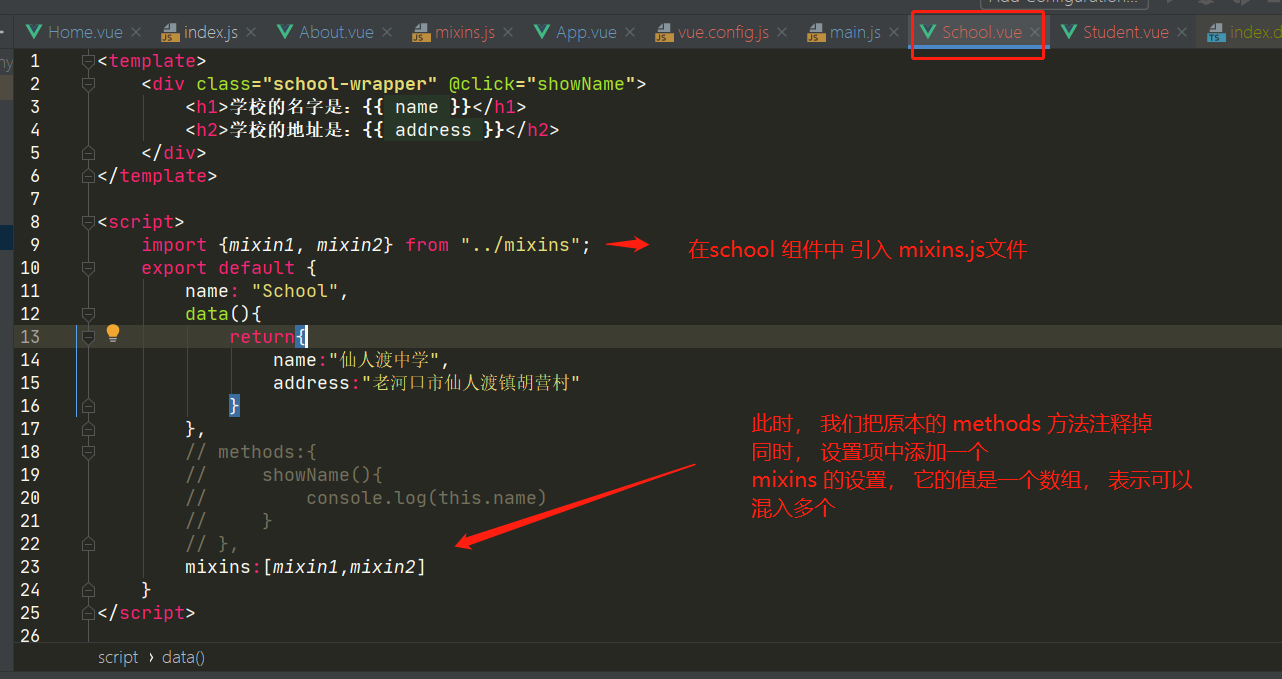This screenshot has height=679, width=1282.
Task: Close the App.vue tab
Action: click(632, 33)
